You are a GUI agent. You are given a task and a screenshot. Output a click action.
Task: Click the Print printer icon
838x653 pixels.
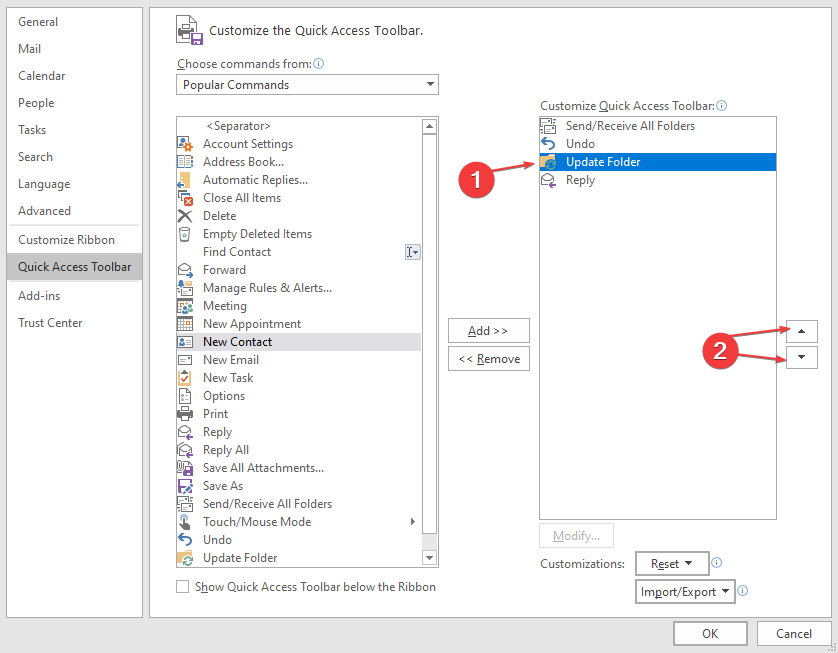[x=185, y=414]
